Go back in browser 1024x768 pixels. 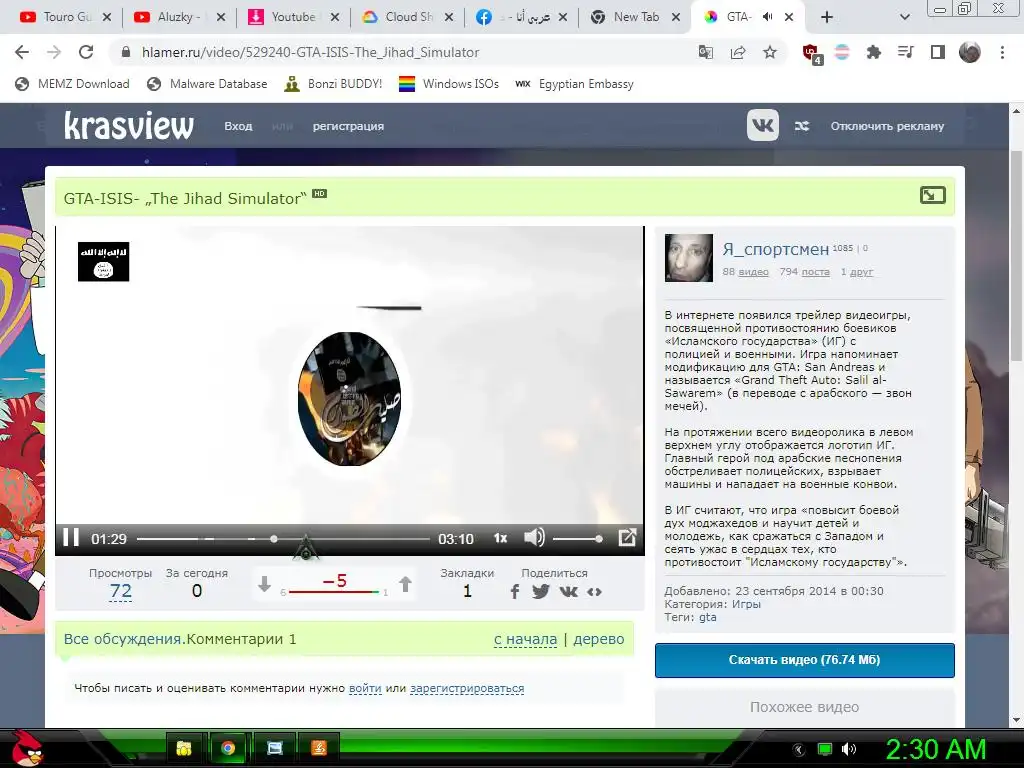[22, 52]
